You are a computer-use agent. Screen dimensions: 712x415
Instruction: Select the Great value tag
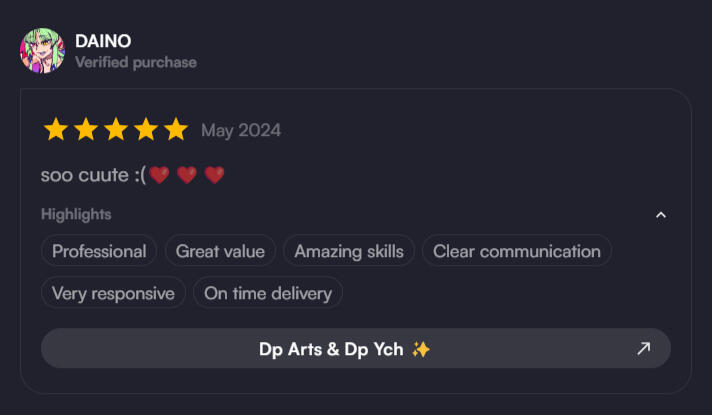point(220,251)
